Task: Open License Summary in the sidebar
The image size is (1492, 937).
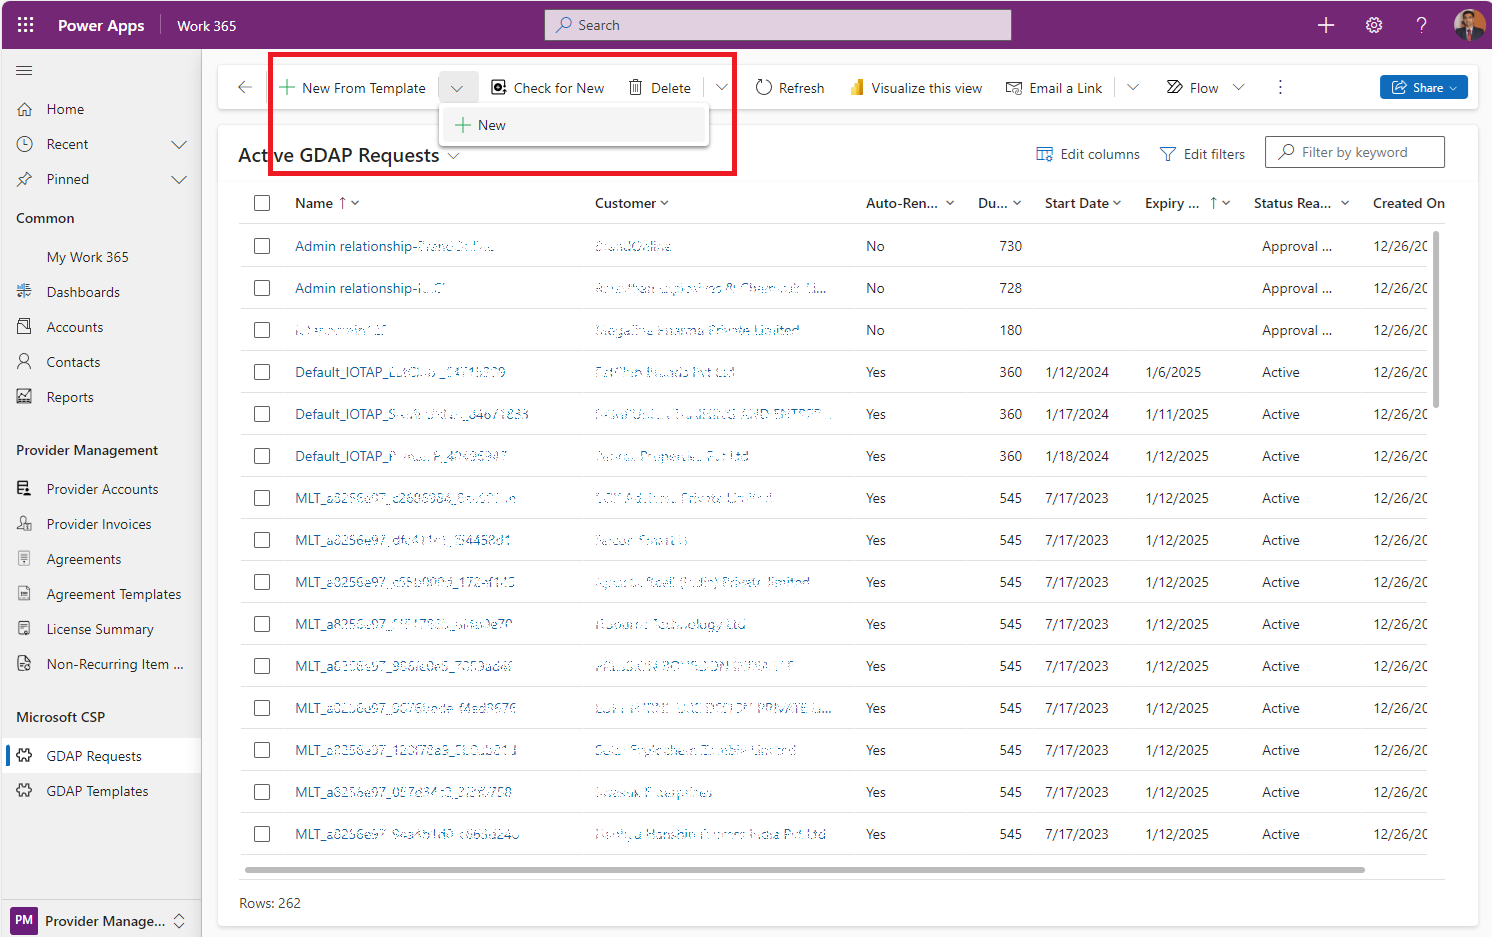Action: click(x=100, y=629)
